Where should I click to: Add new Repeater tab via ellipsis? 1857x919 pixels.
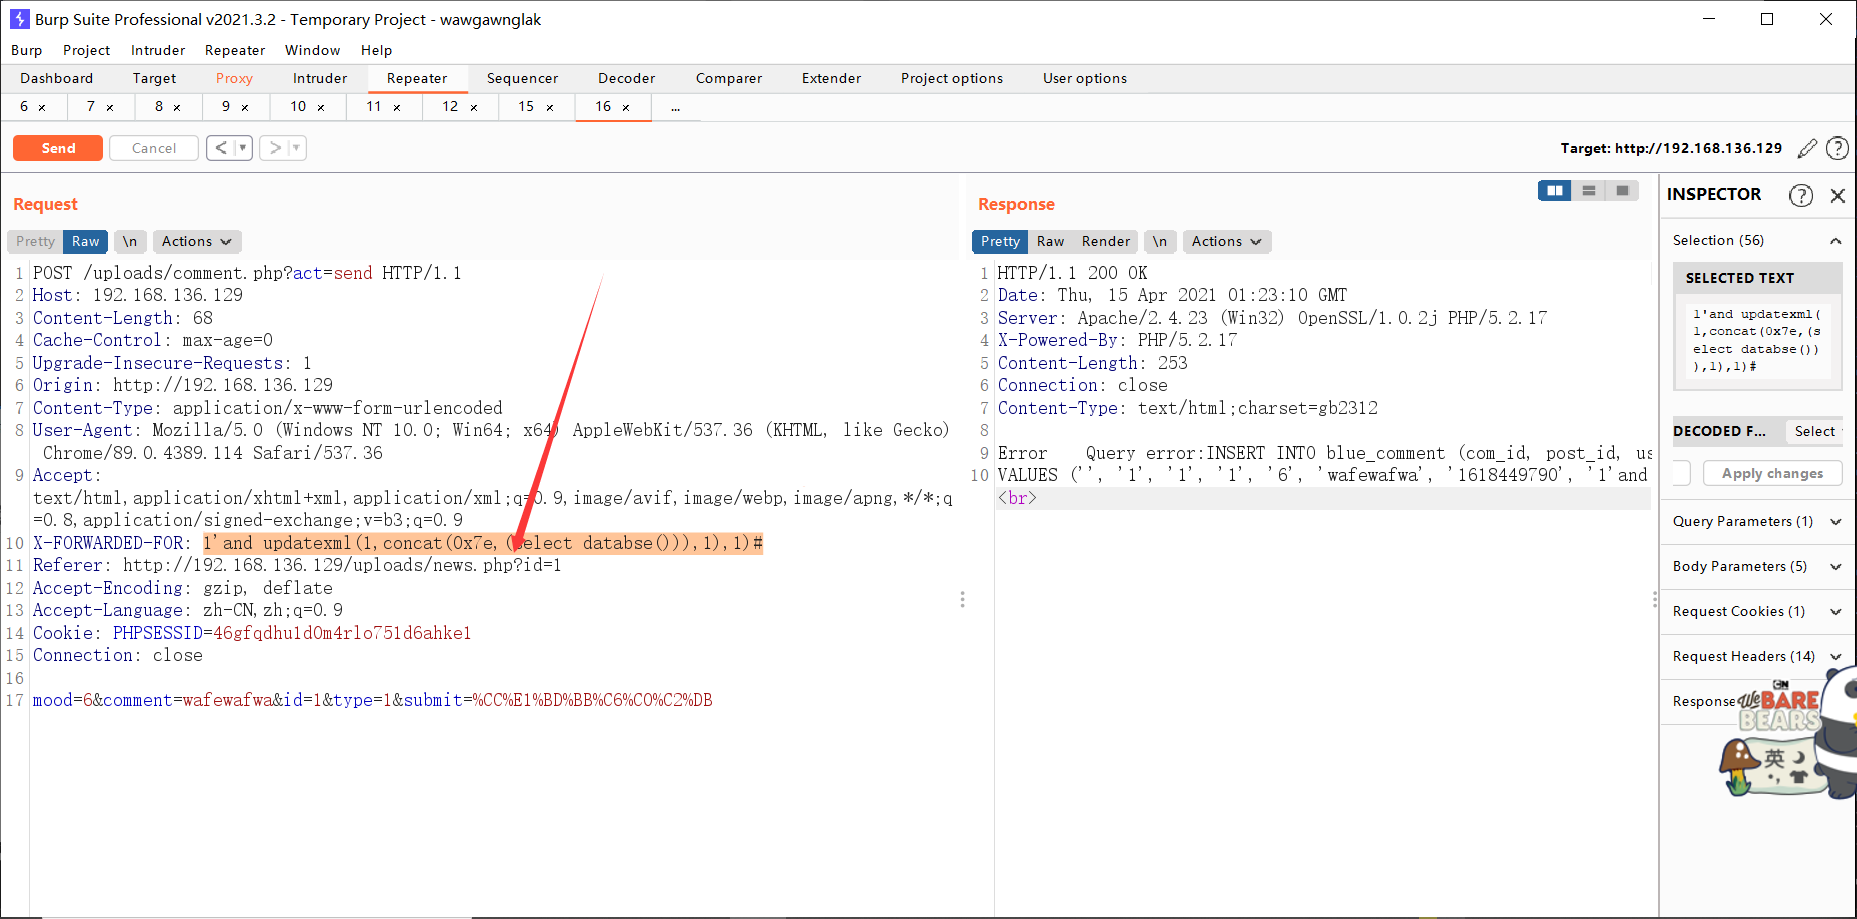(676, 107)
